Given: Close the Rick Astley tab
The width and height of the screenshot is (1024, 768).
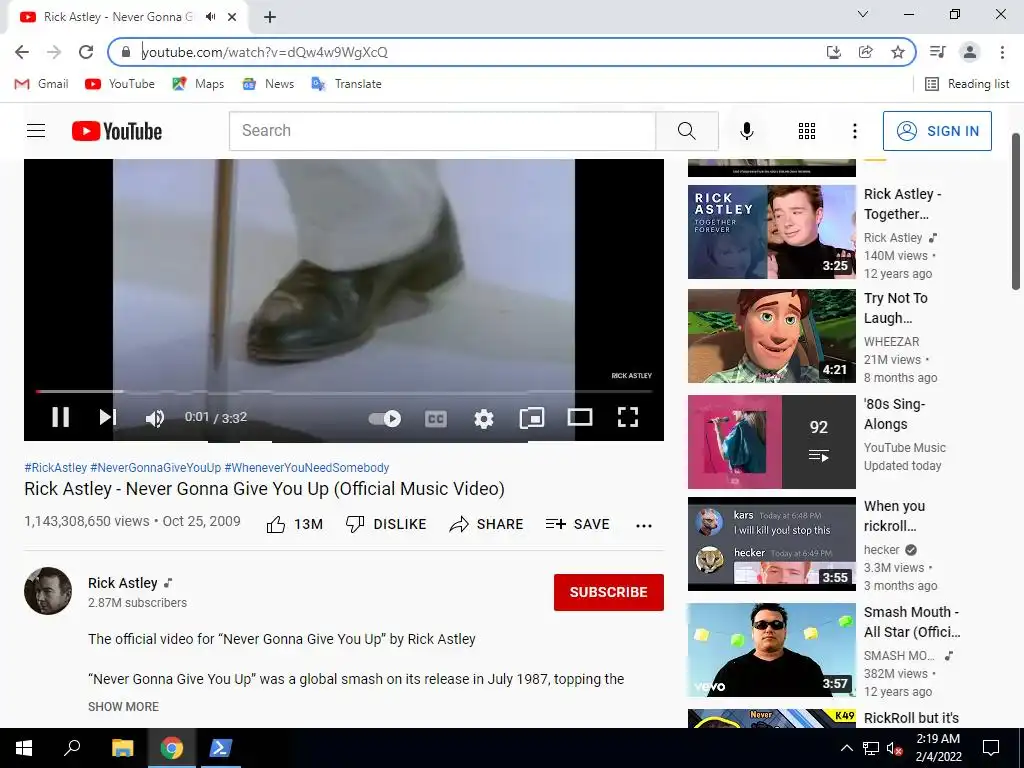Looking at the screenshot, I should (x=232, y=17).
